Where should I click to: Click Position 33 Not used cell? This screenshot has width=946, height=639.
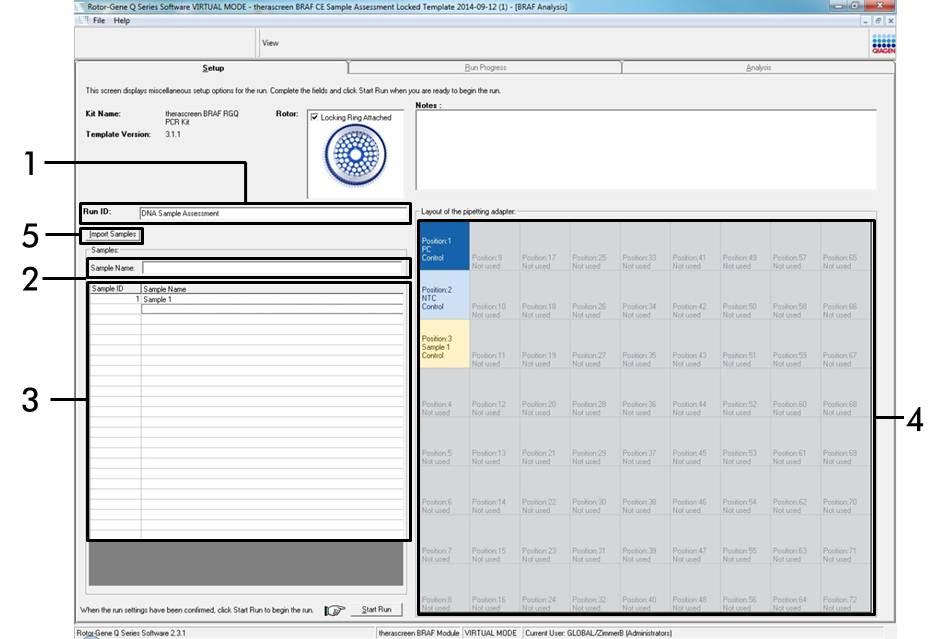point(645,246)
